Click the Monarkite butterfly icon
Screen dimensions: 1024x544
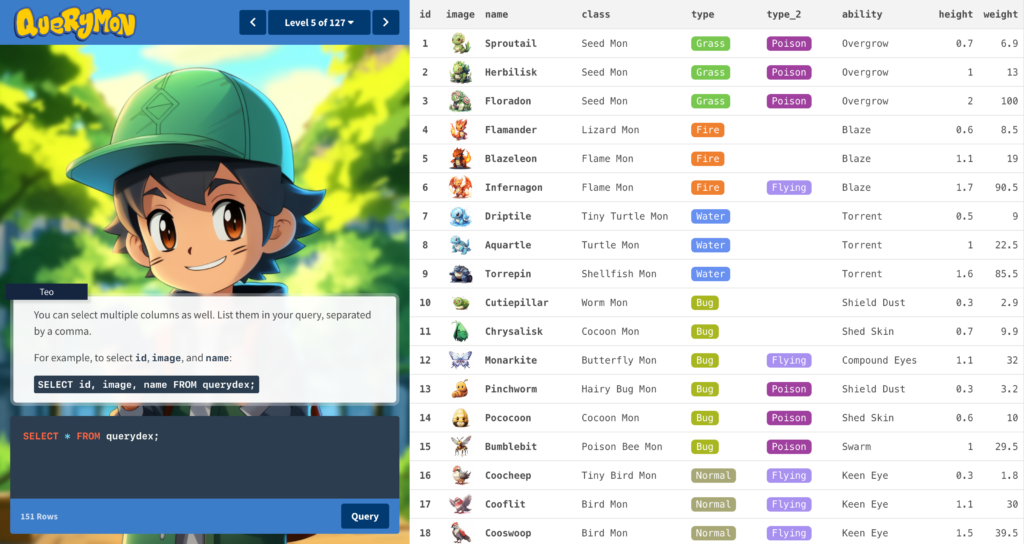(460, 360)
